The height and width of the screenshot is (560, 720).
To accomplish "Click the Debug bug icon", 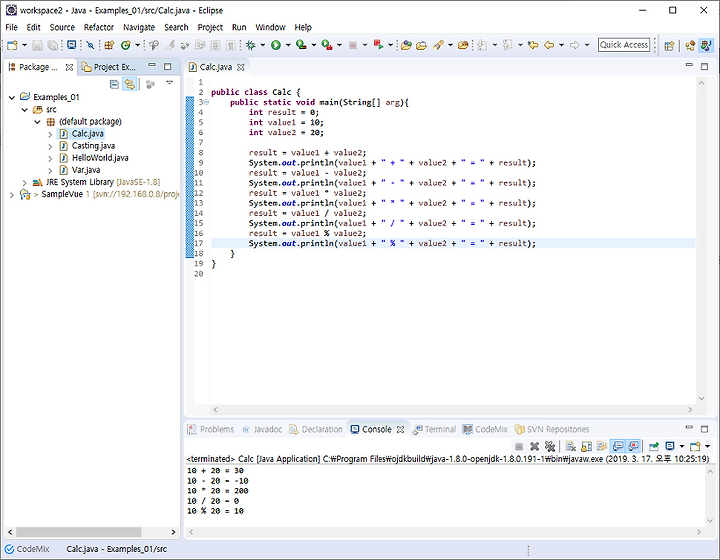I will pos(251,45).
